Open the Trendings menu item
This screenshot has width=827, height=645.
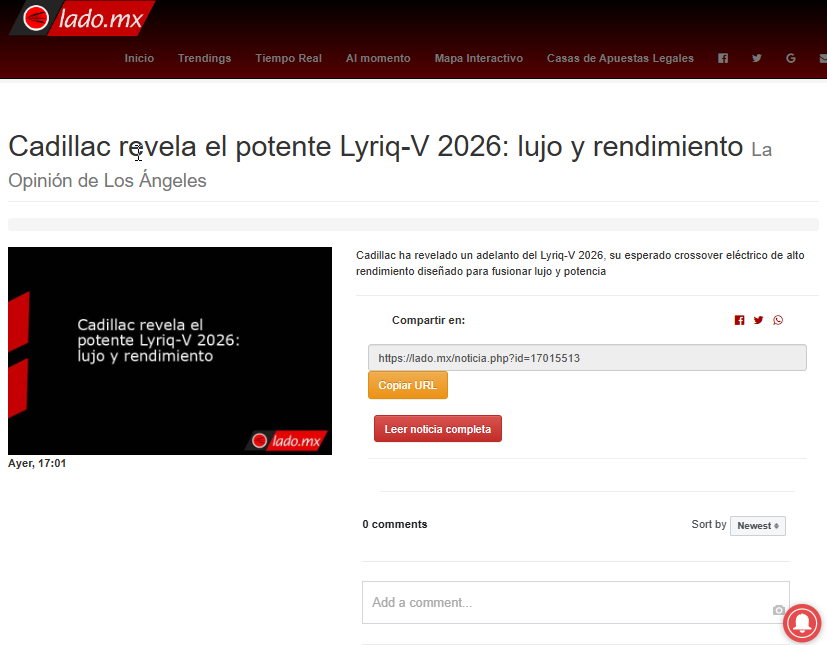(205, 59)
